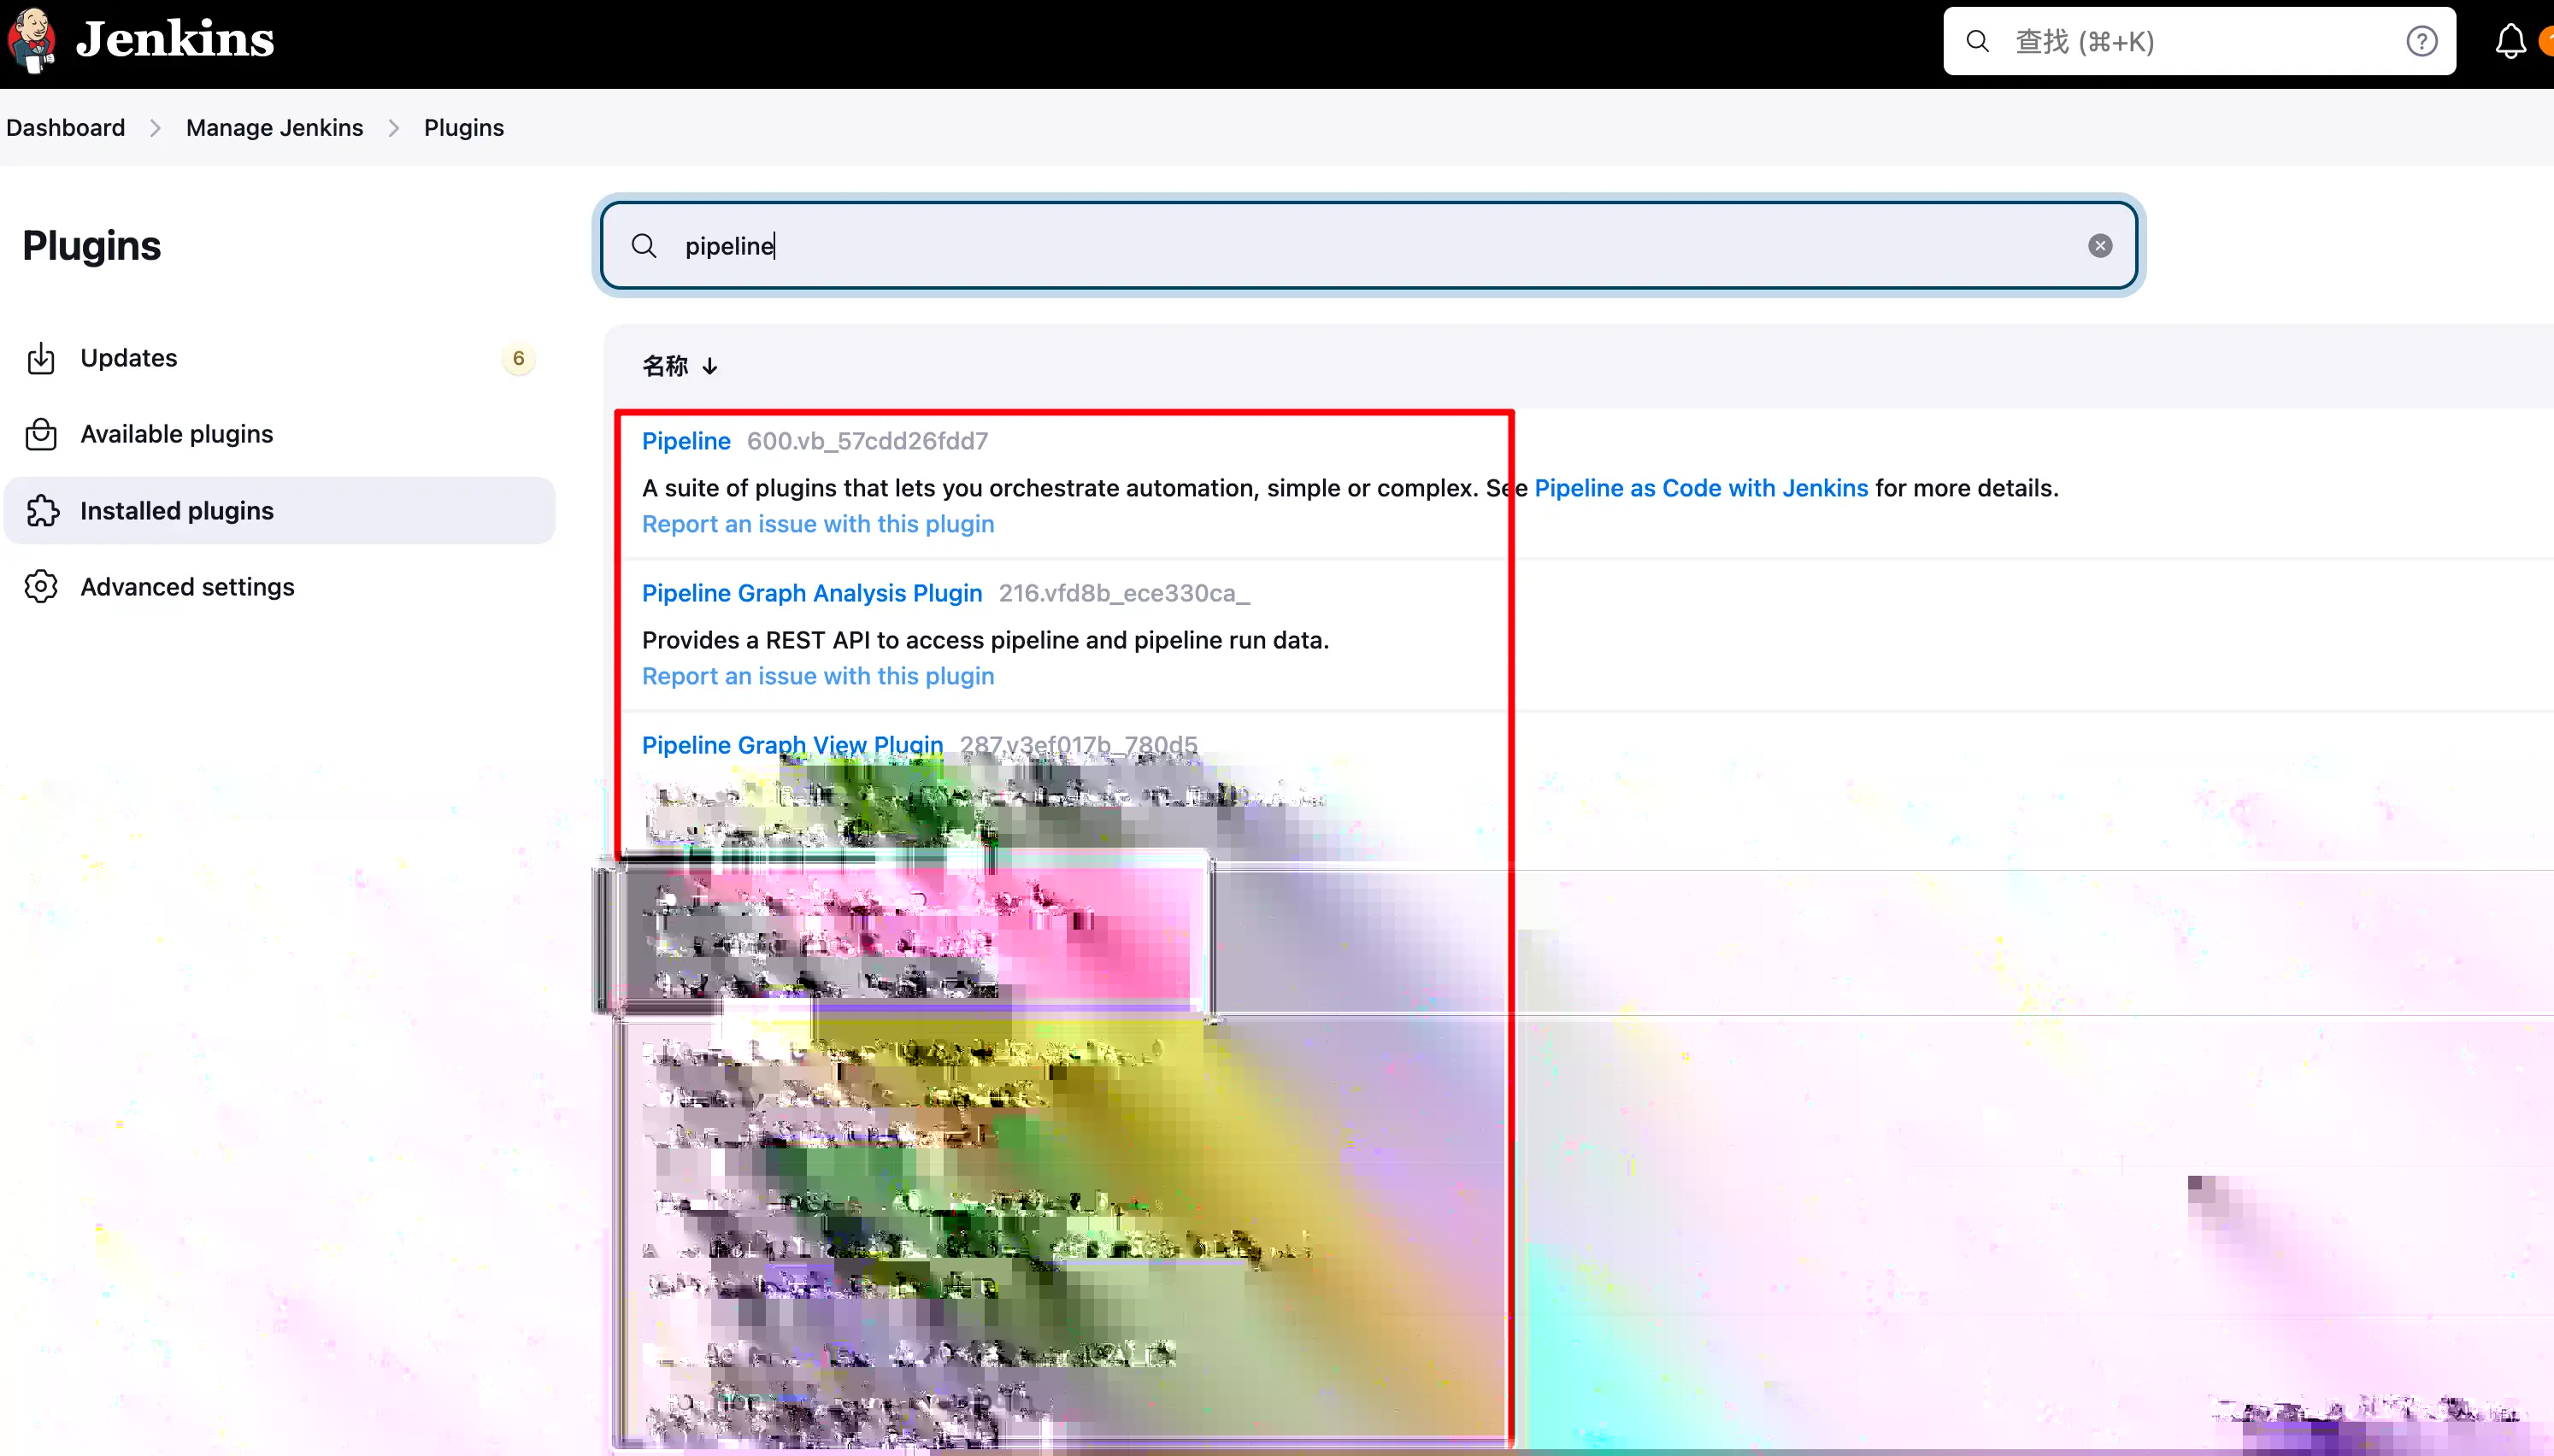Open Available plugins in sidebar

[x=280, y=434]
